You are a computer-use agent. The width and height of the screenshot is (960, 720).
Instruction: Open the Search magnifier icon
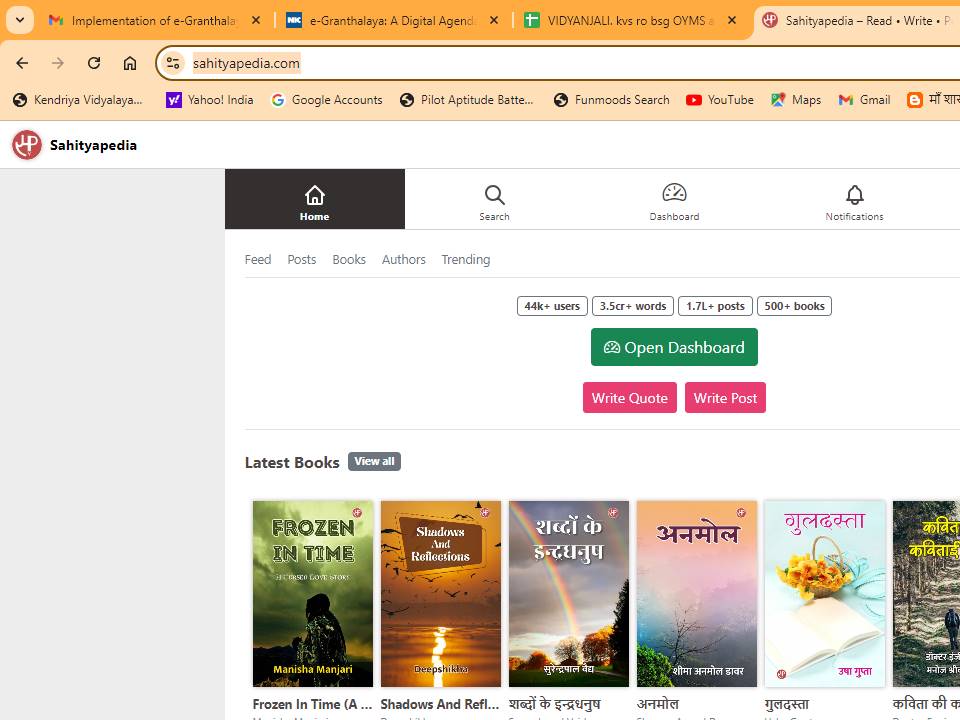coord(494,194)
